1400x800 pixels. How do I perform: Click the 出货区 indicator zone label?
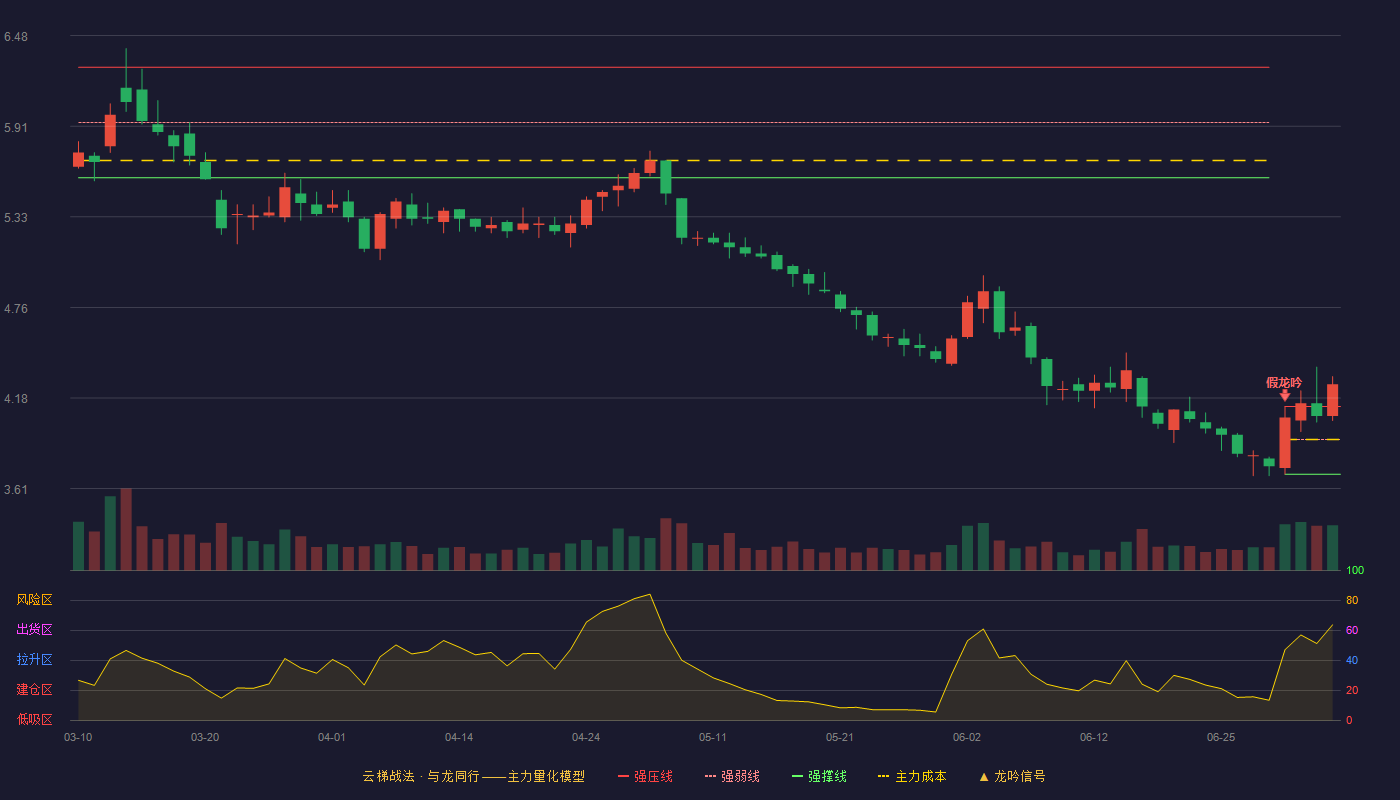coord(34,630)
